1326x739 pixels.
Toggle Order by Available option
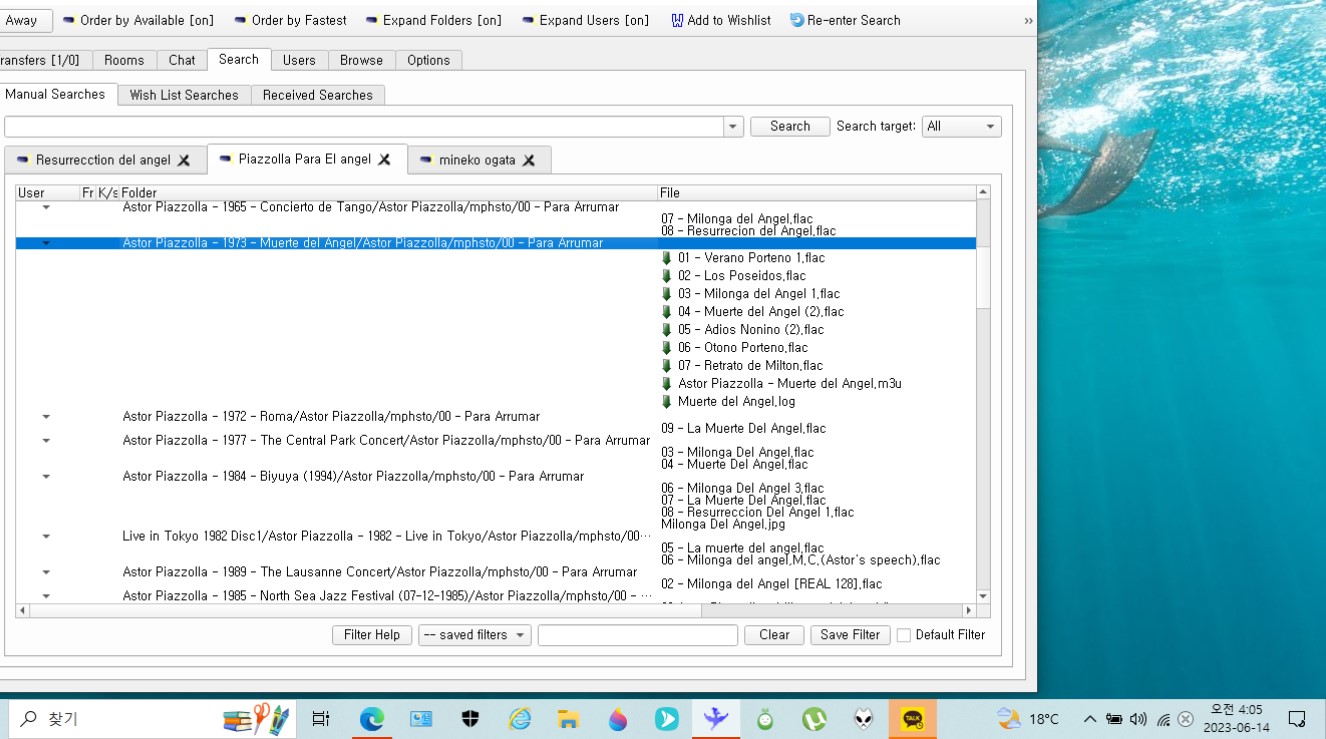click(138, 20)
